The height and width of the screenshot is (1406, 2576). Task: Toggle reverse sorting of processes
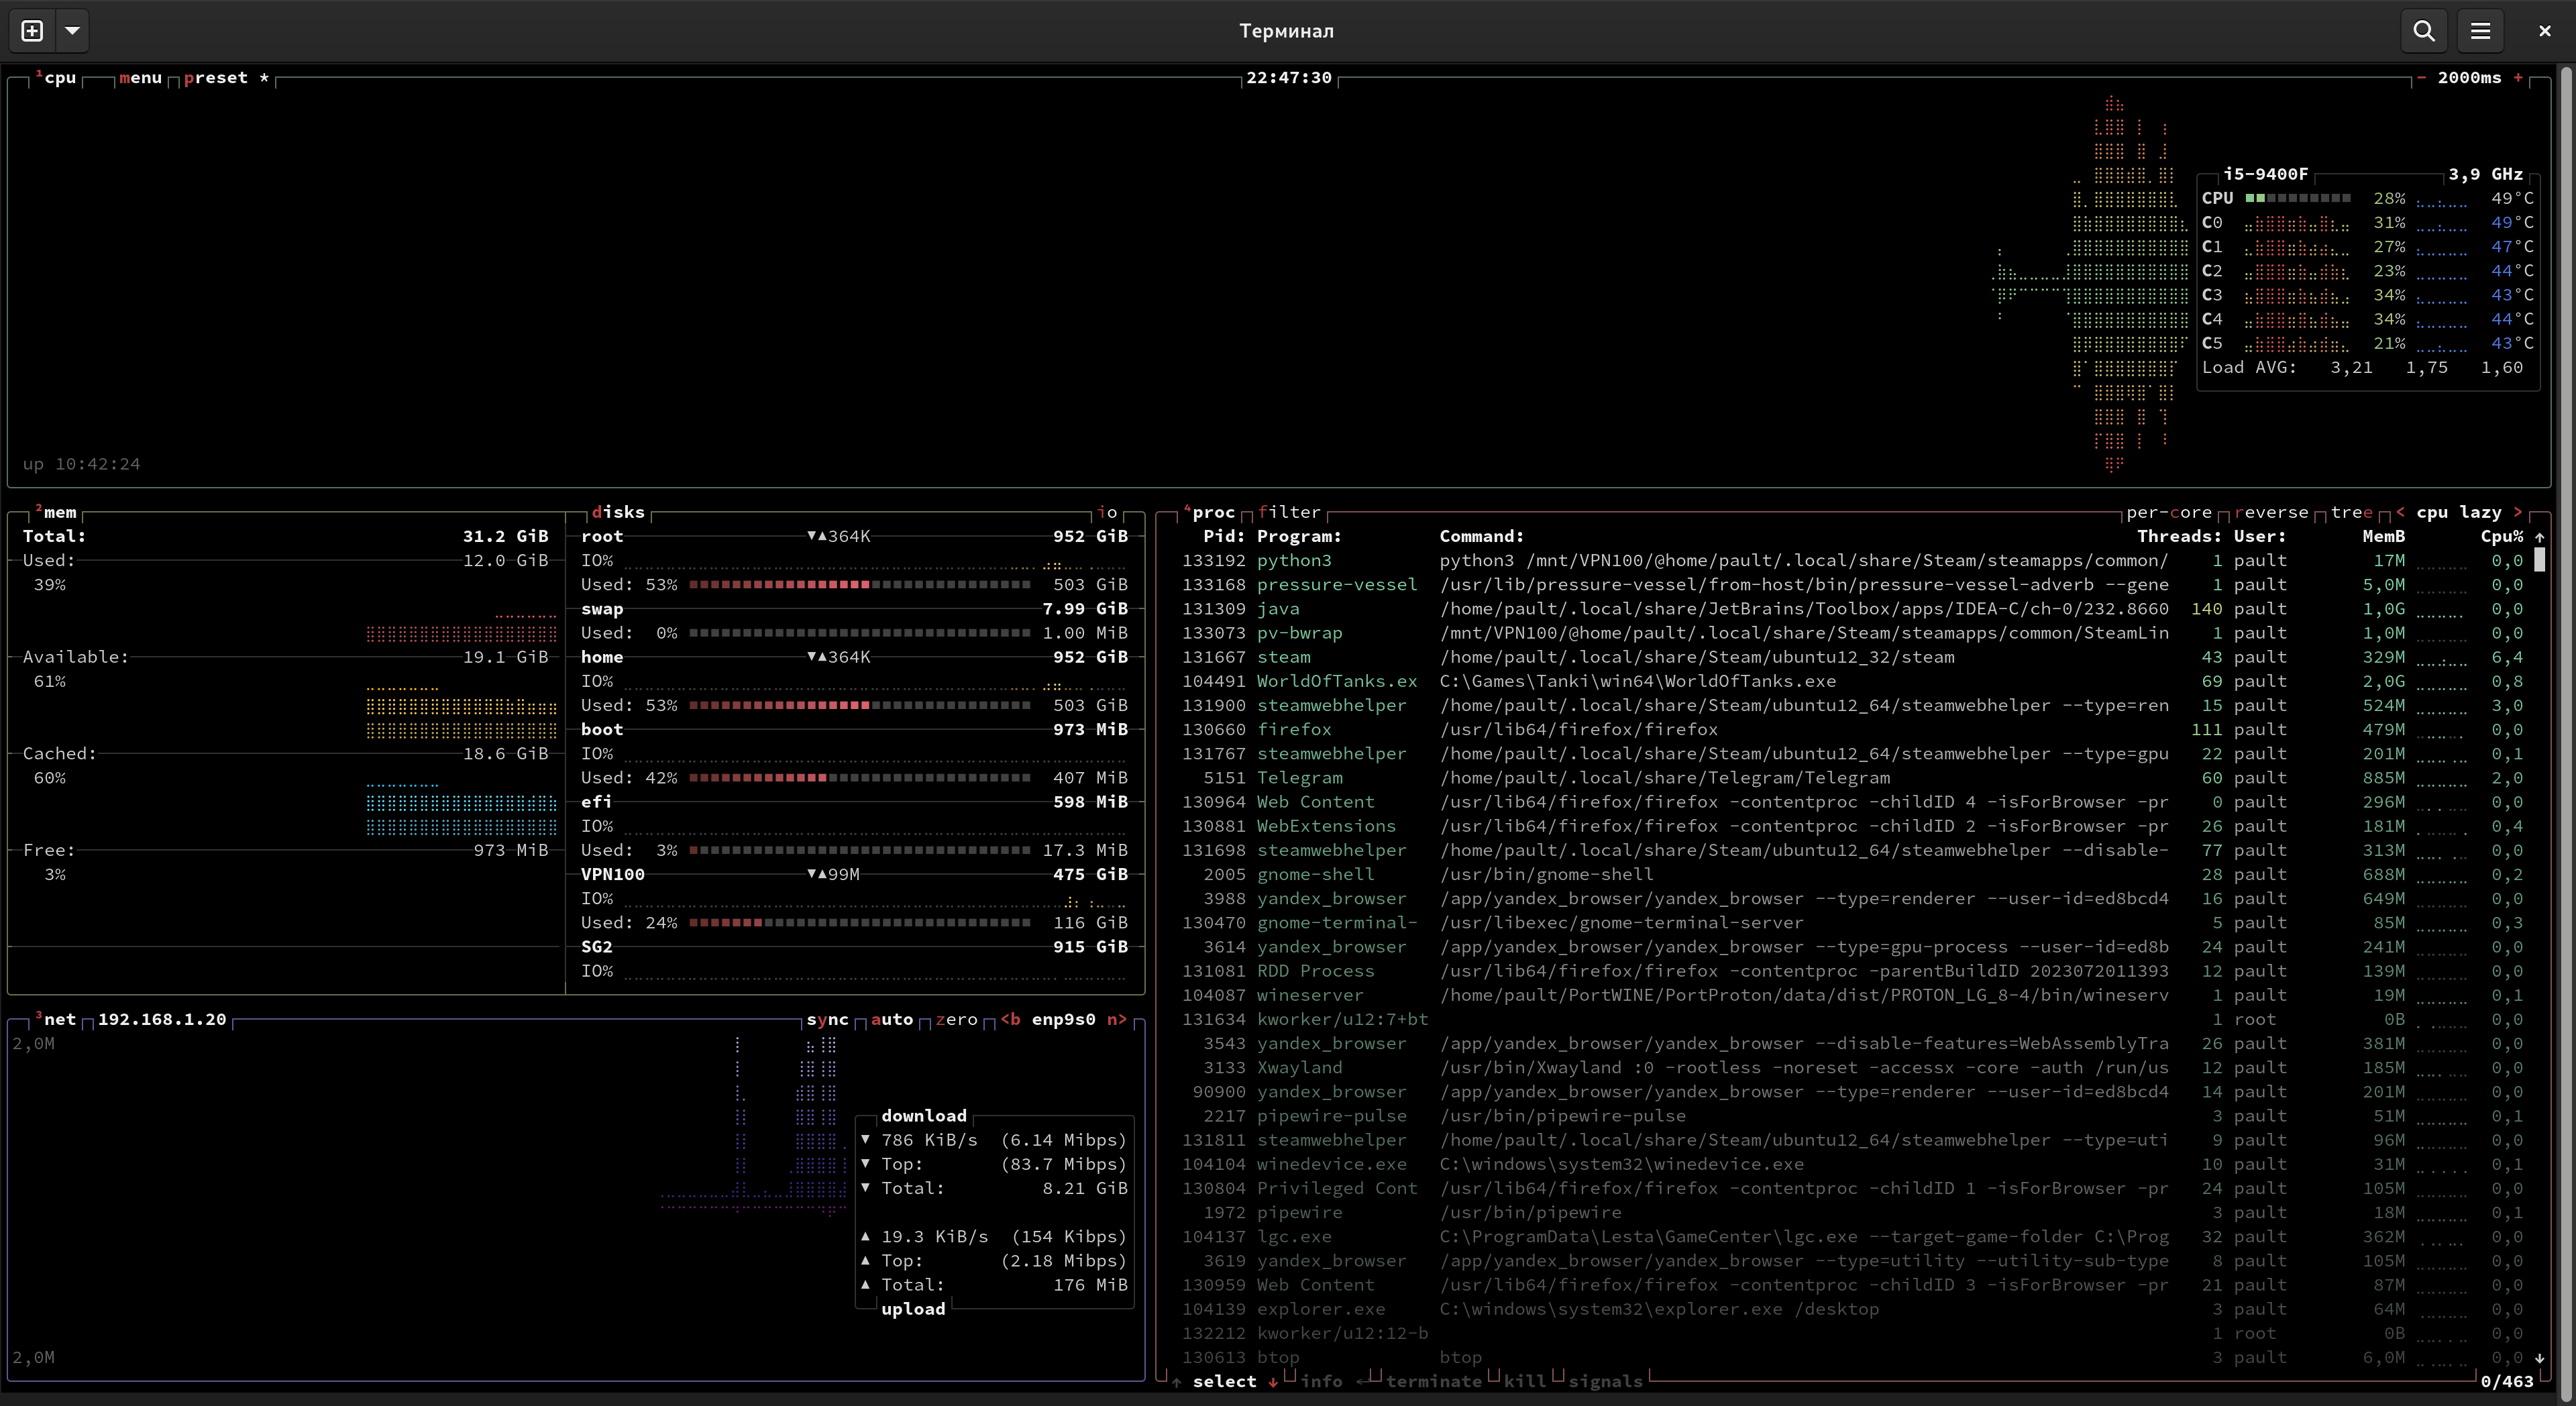(x=2271, y=512)
